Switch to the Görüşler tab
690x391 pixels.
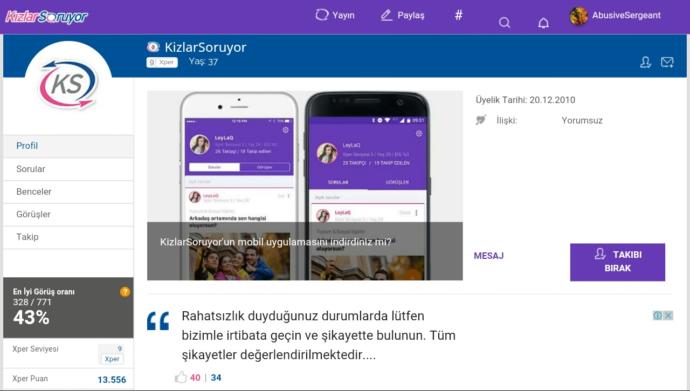point(68,214)
